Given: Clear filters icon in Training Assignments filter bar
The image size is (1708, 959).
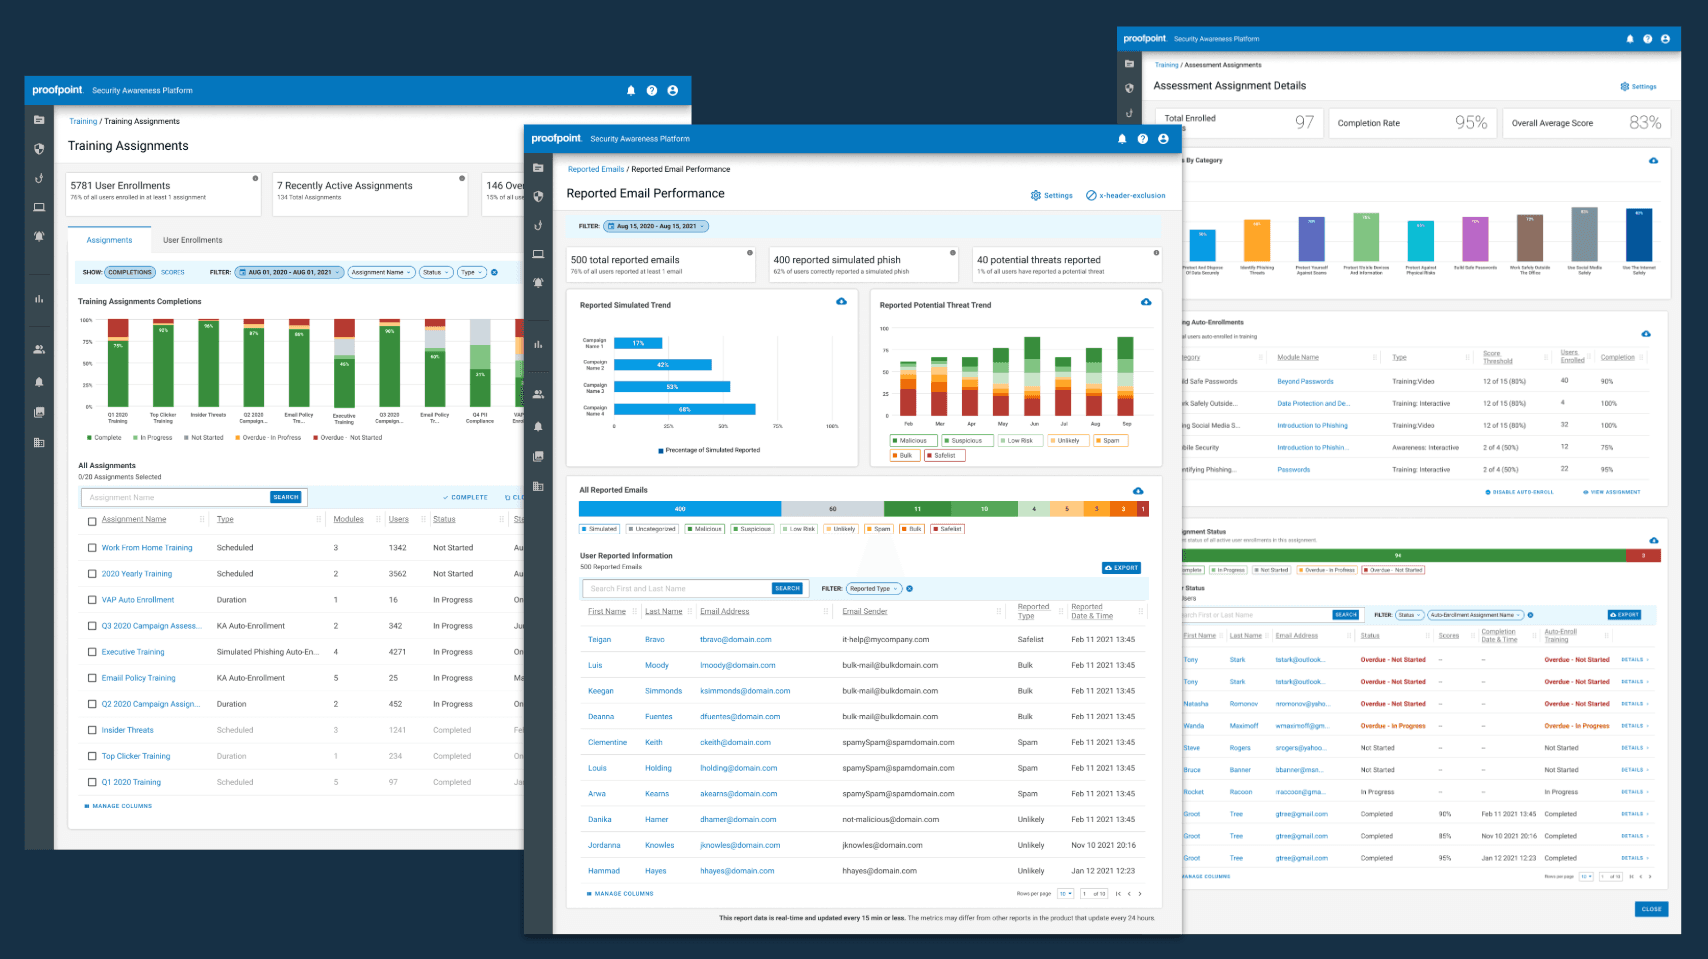Looking at the screenshot, I should coord(494,272).
